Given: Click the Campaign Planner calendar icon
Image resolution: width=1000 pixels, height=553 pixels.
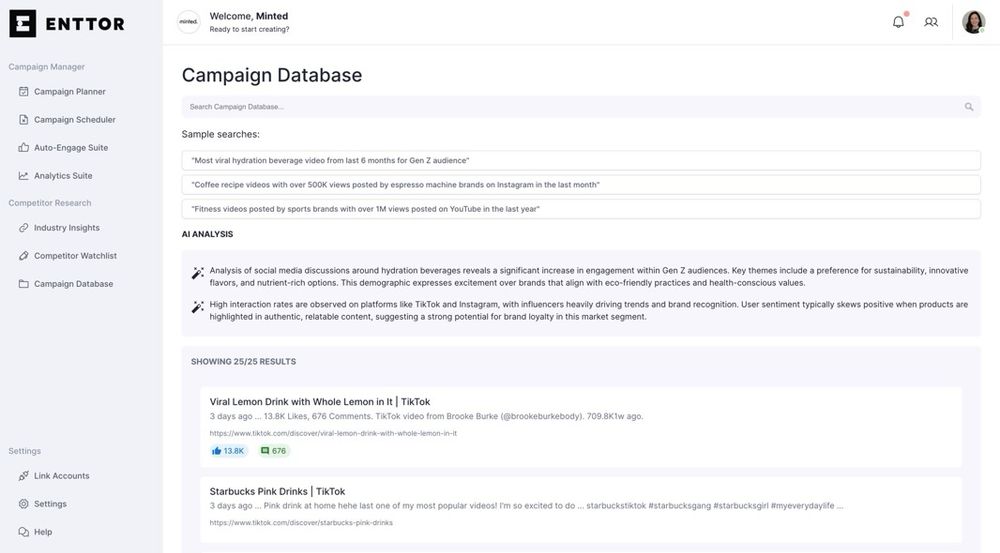Looking at the screenshot, I should coord(24,91).
